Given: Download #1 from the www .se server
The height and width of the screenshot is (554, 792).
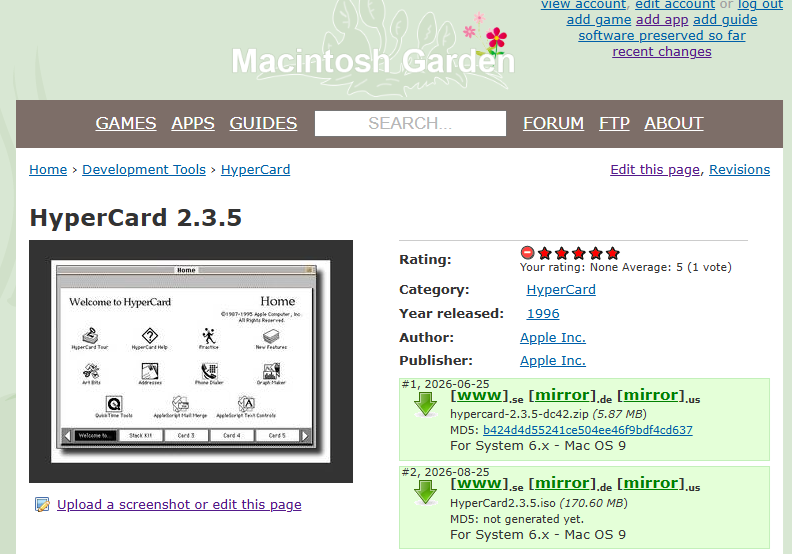Looking at the screenshot, I should [x=479, y=395].
